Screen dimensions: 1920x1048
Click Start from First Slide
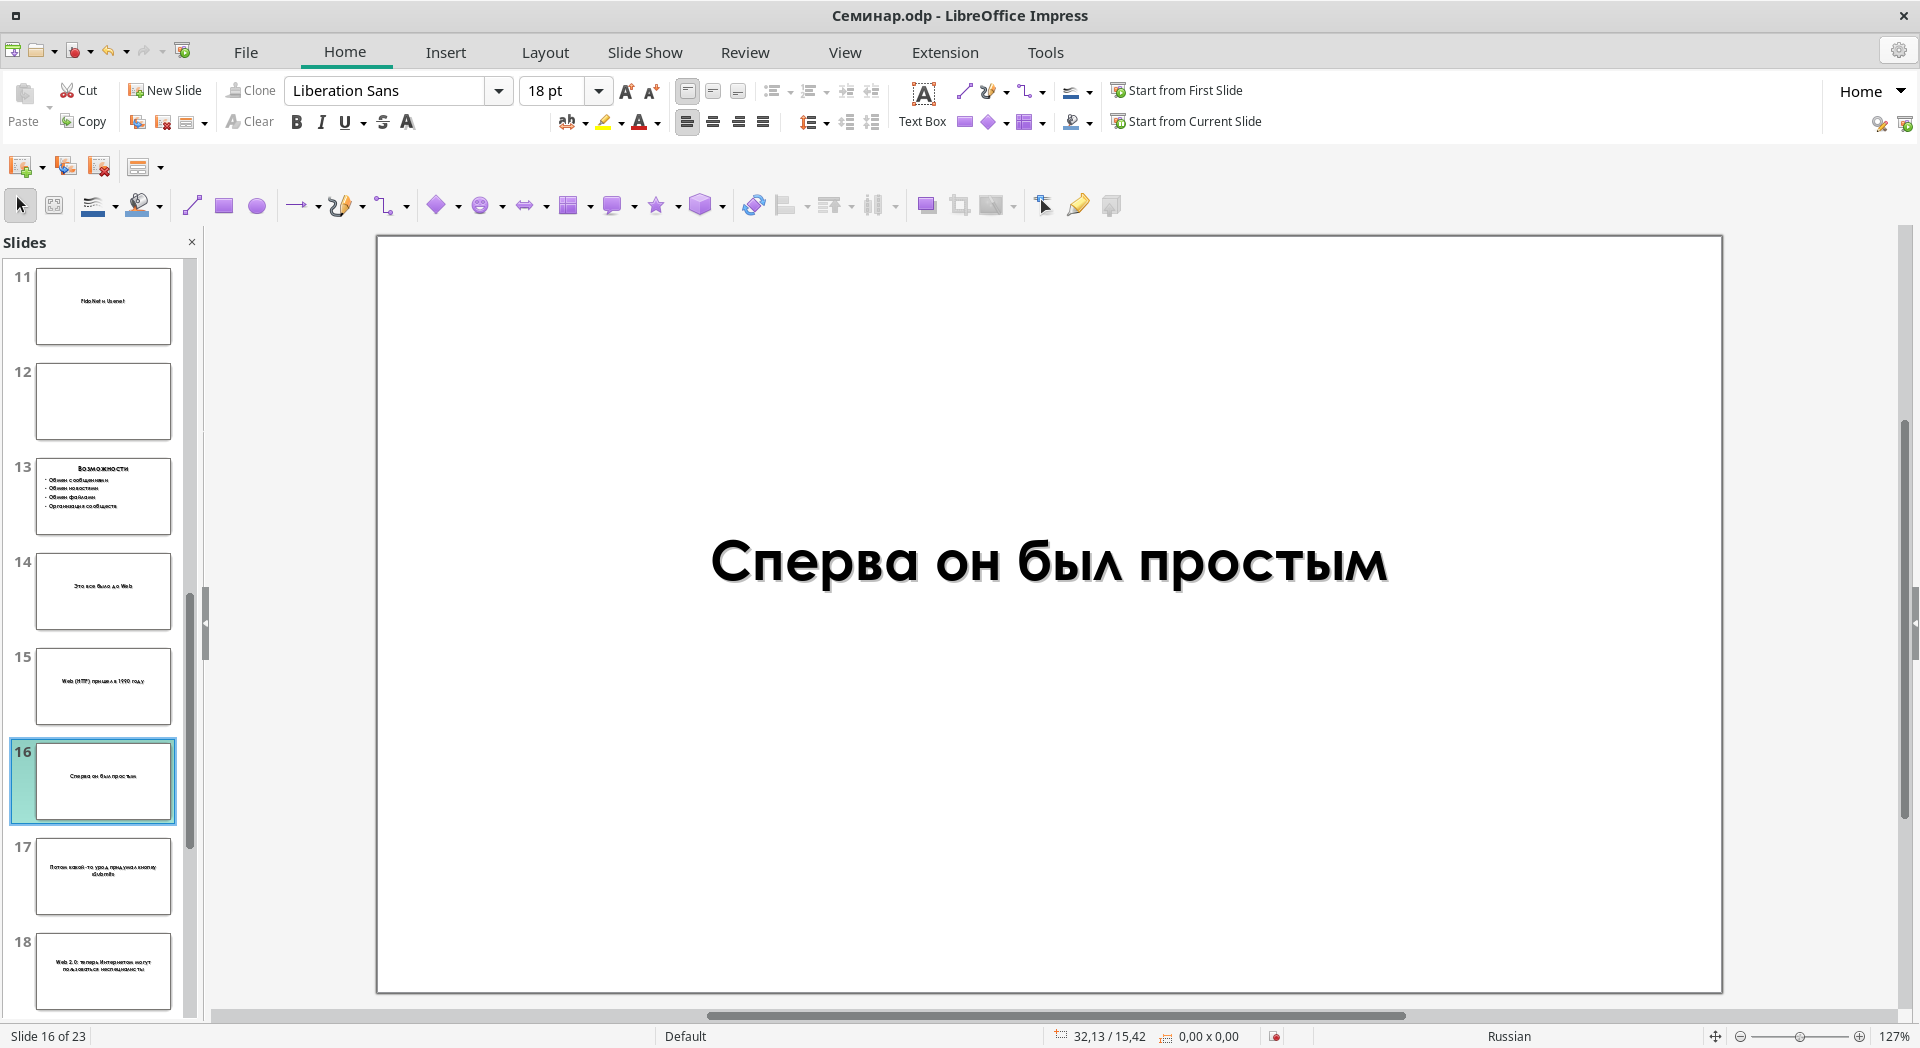1176,90
